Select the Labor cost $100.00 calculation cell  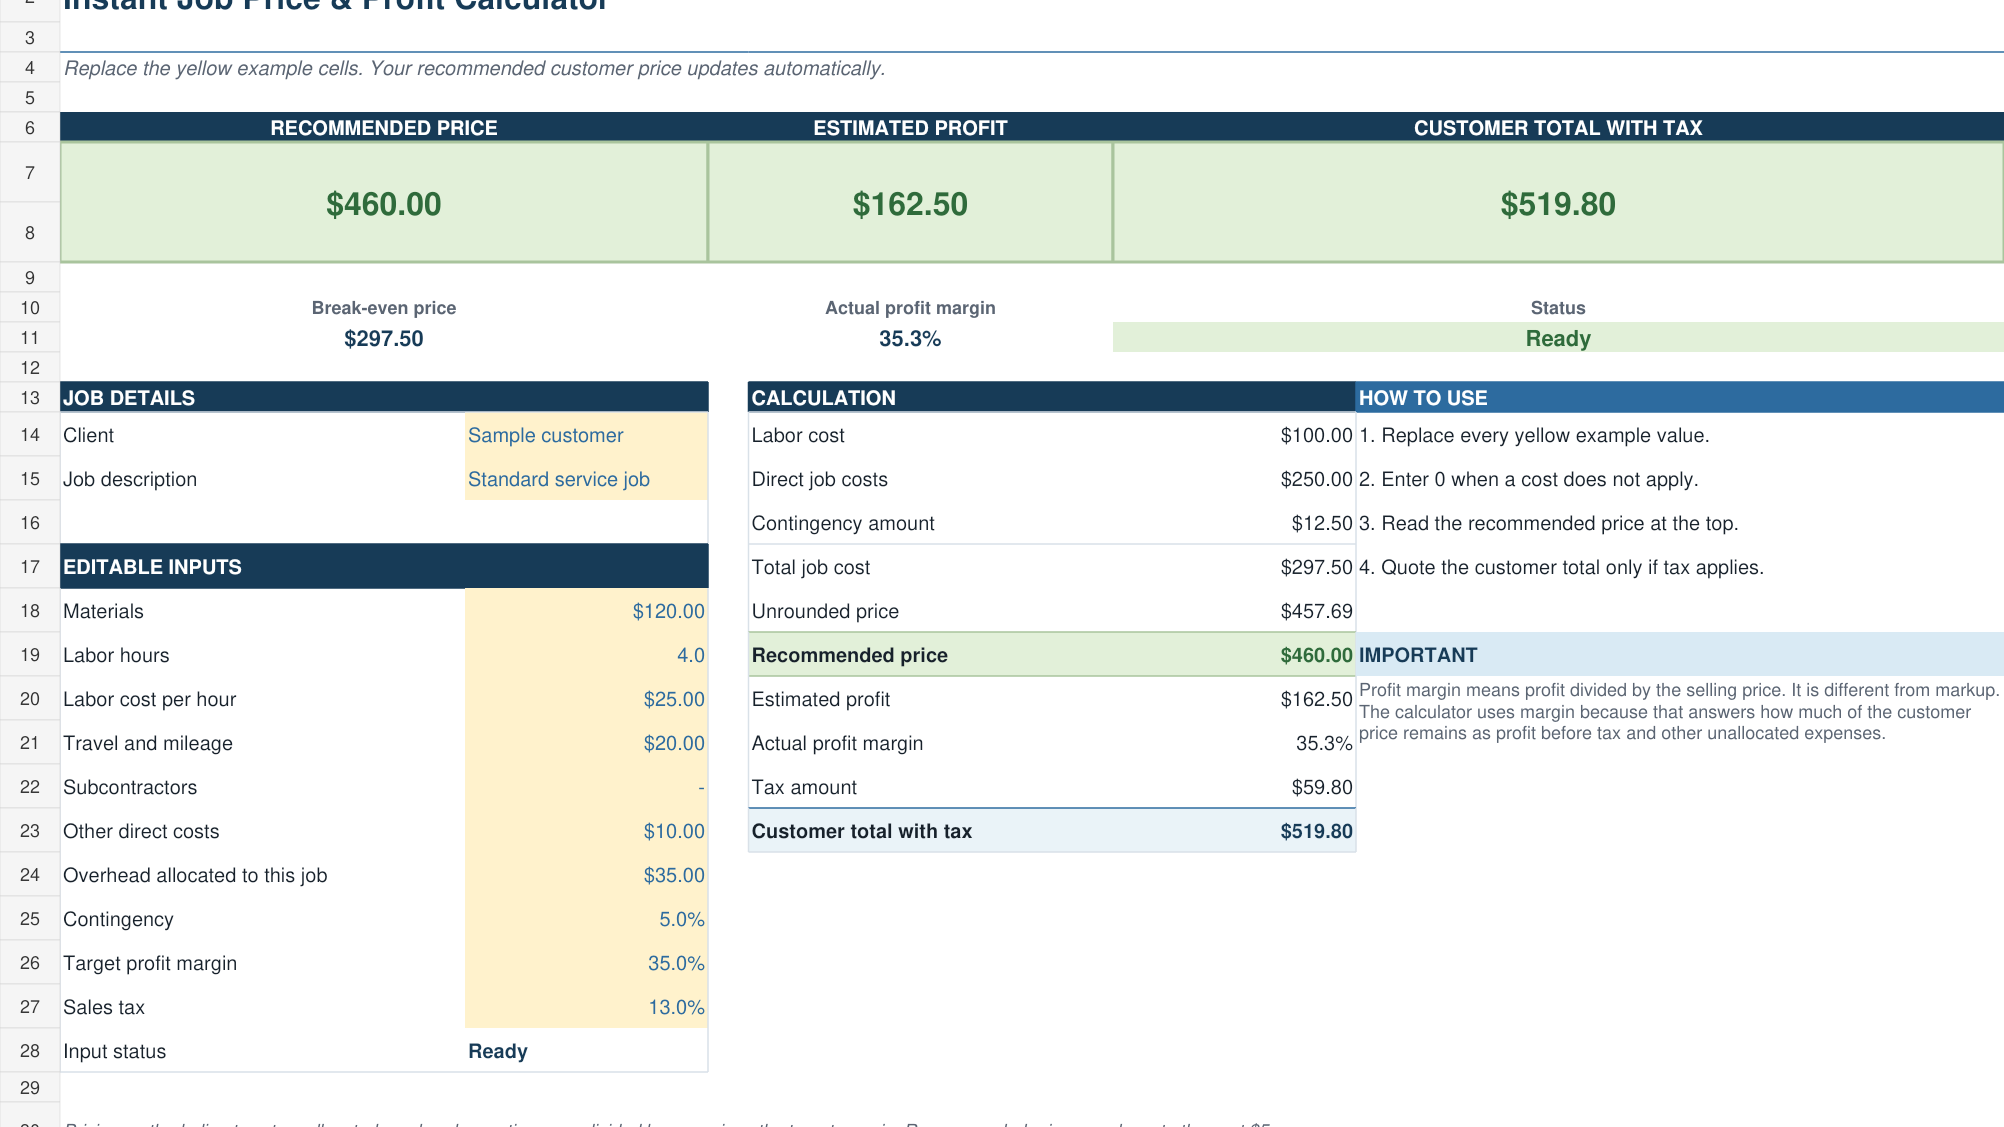tap(1316, 435)
